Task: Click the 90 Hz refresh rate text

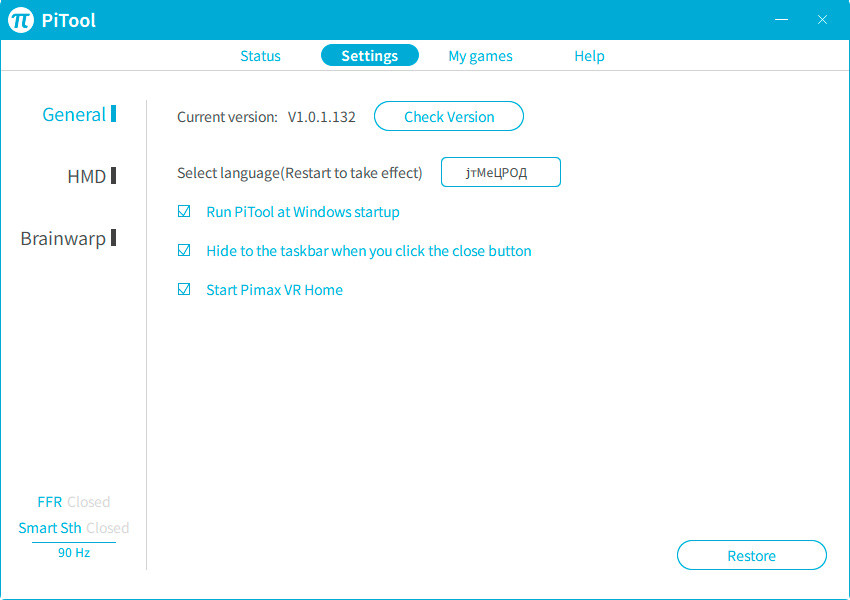Action: pyautogui.click(x=74, y=552)
